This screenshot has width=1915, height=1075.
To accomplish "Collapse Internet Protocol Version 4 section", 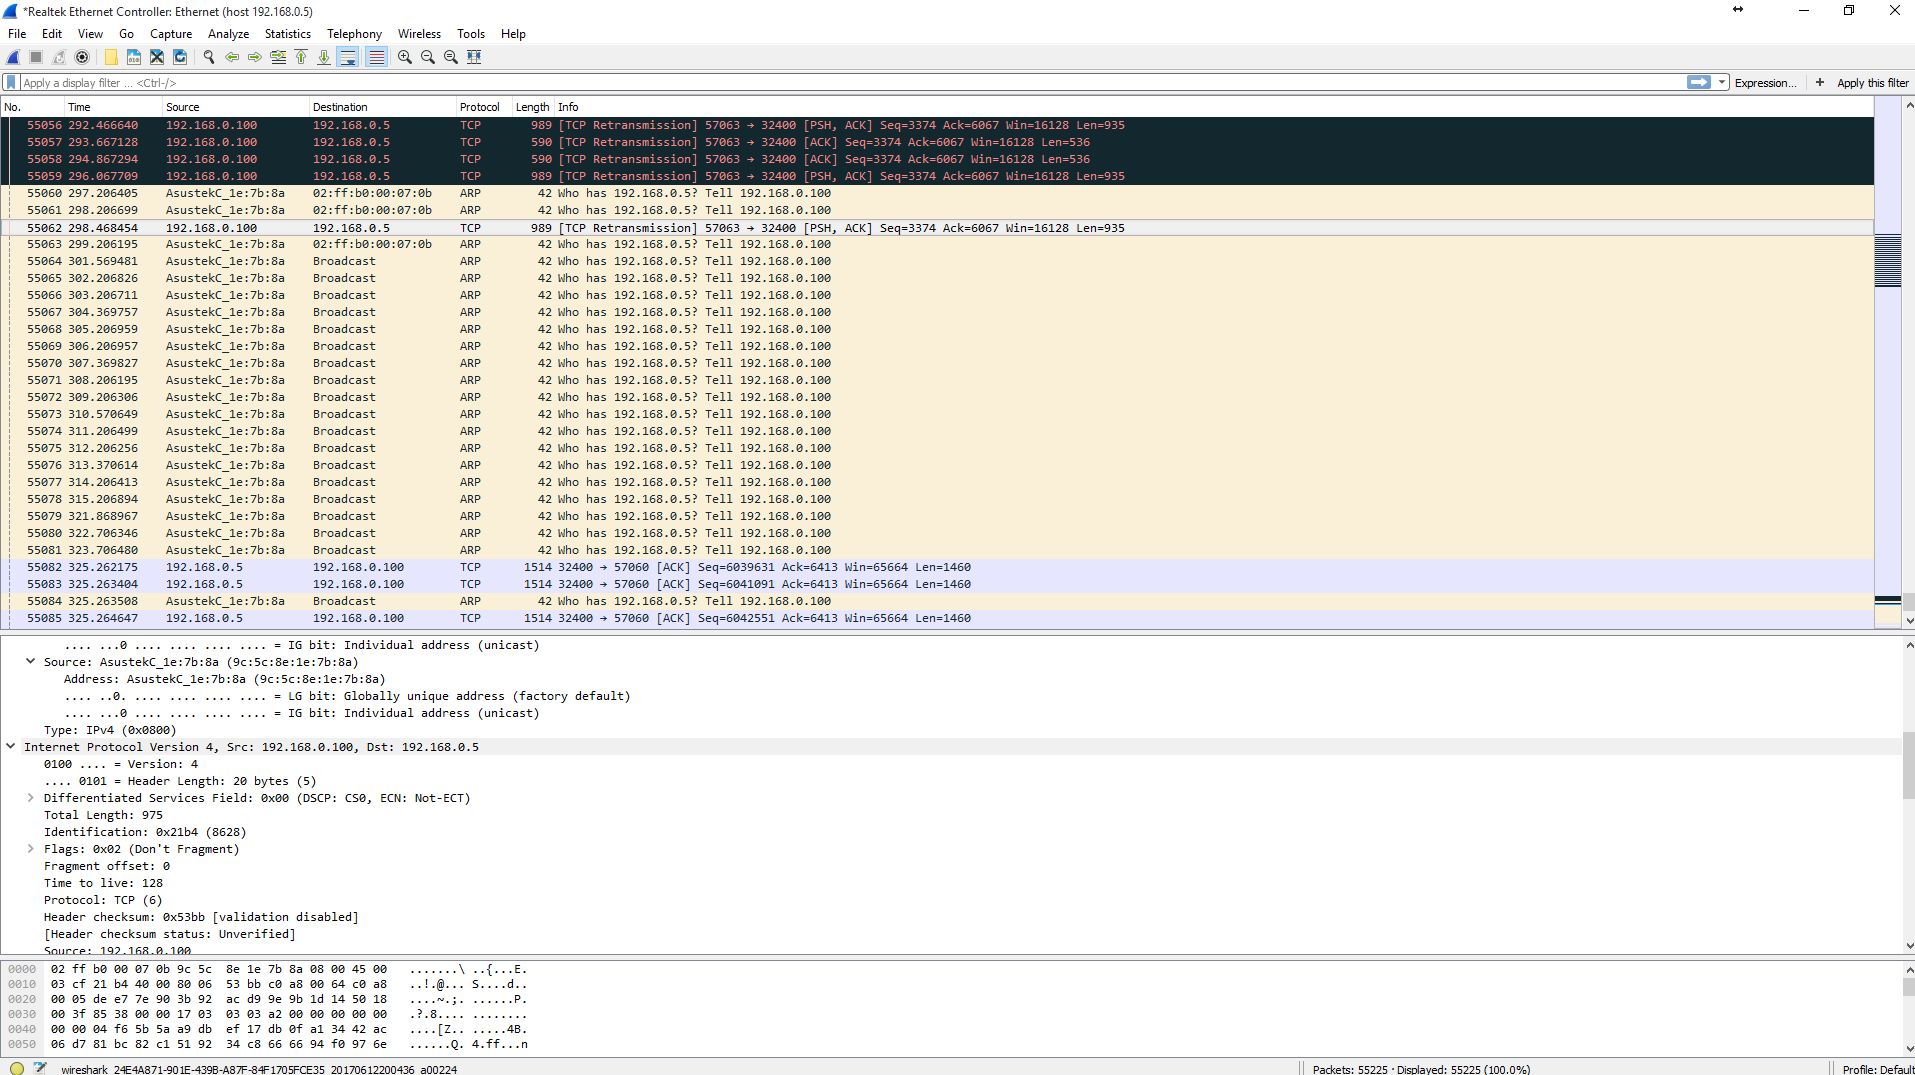I will point(11,746).
